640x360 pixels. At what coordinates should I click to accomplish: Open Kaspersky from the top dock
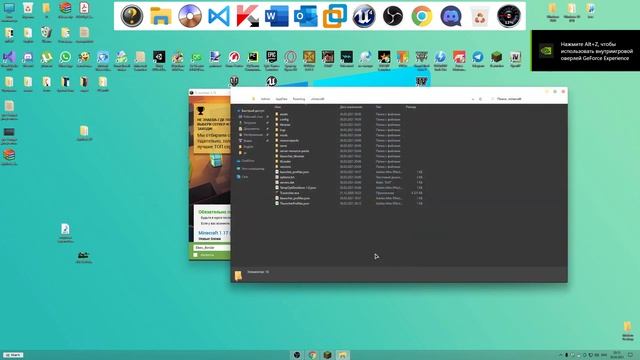[x=247, y=16]
